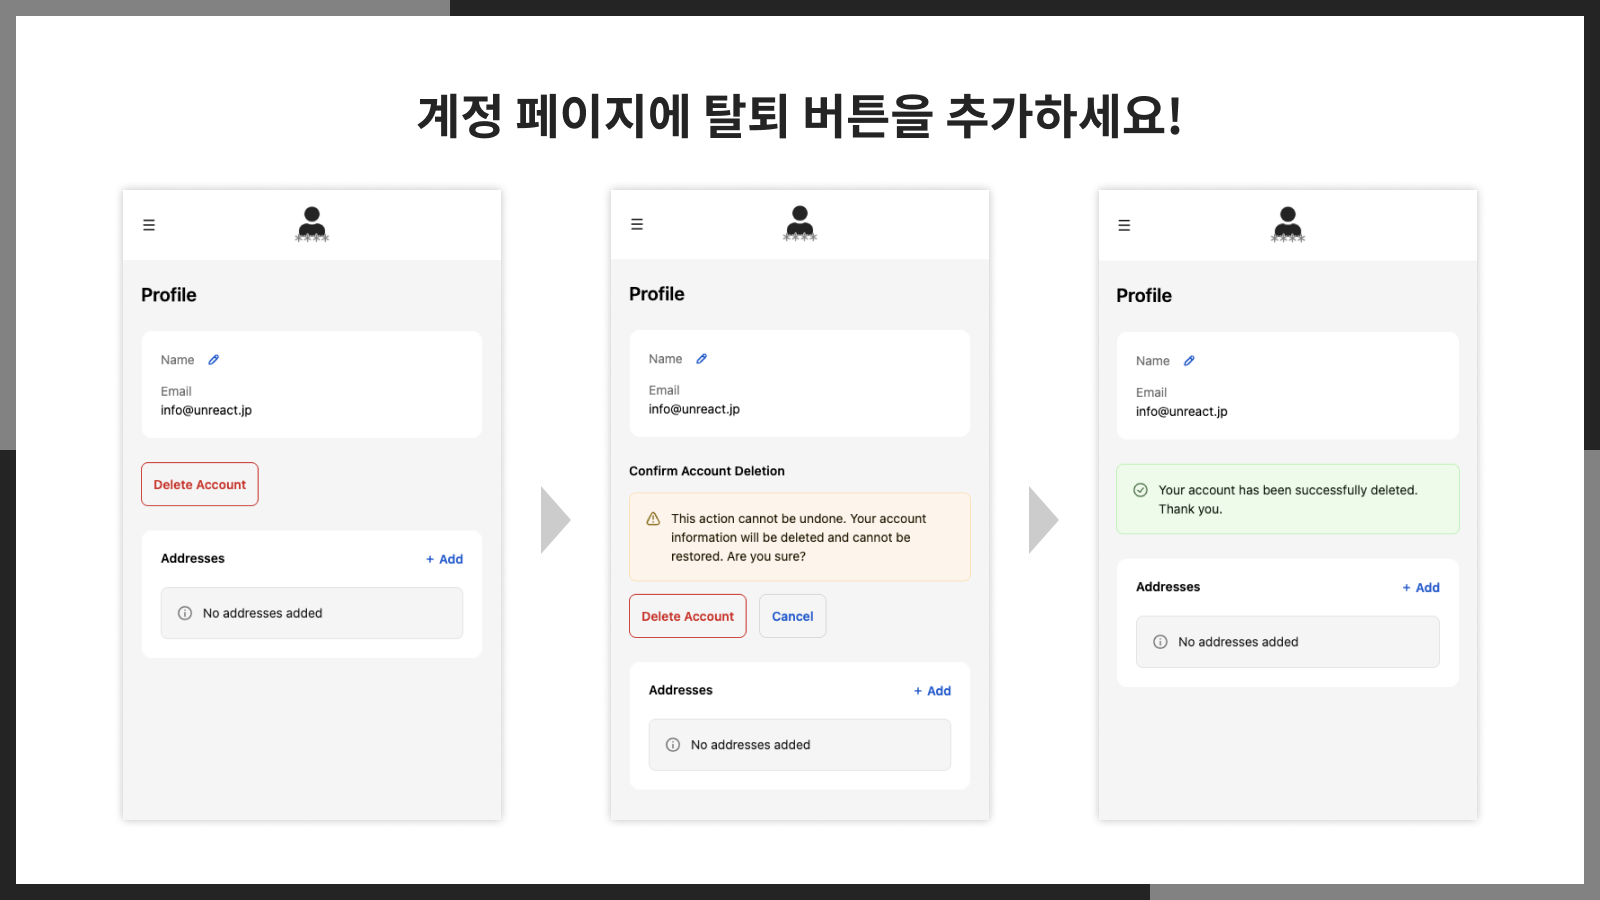Click info@unreact.jp email in the first screen

click(x=206, y=410)
